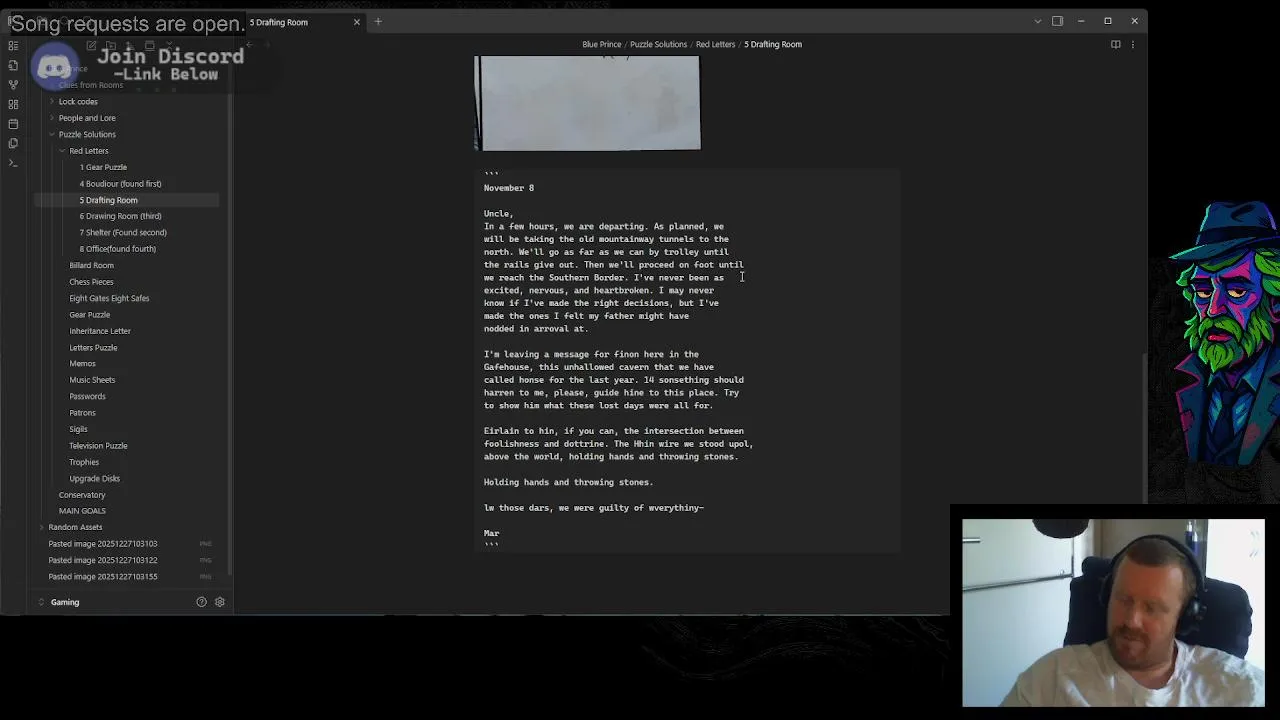Open 8 Office(found fourth) note
Image resolution: width=1280 pixels, height=720 pixels.
[x=117, y=249]
